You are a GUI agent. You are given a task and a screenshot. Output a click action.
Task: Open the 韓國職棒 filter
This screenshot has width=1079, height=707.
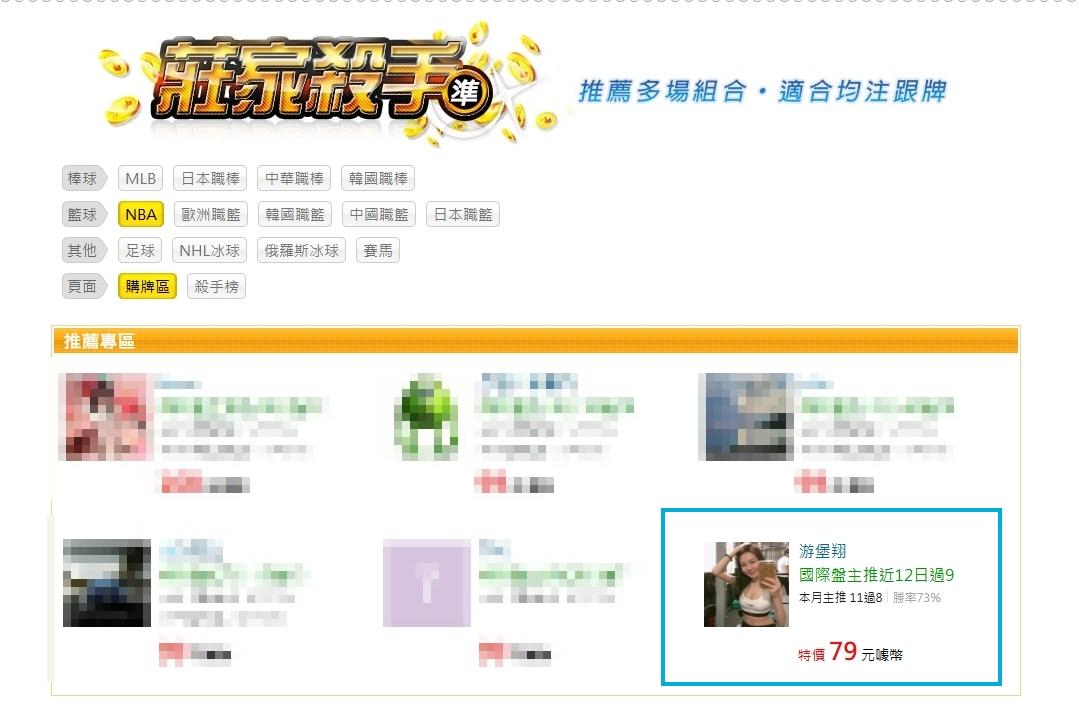tap(378, 178)
